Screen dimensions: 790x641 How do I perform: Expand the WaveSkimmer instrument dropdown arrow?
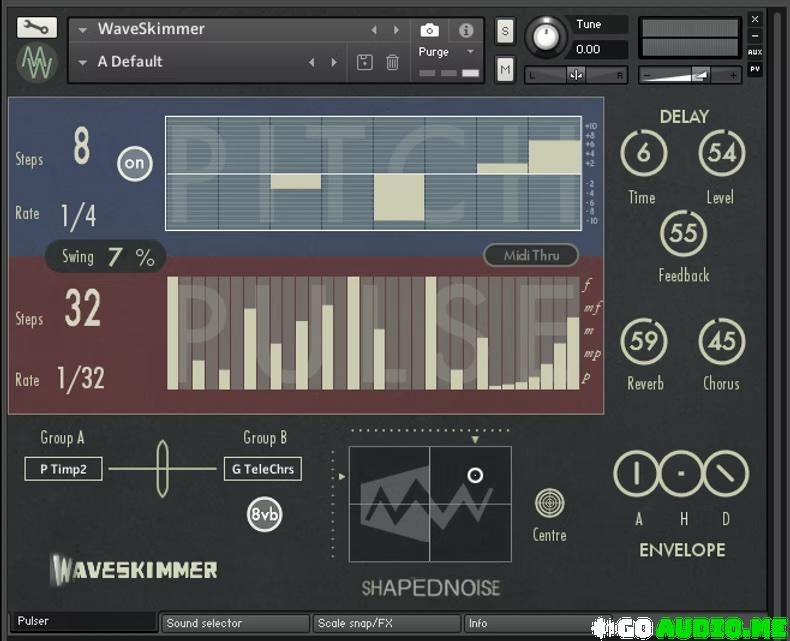(x=83, y=30)
